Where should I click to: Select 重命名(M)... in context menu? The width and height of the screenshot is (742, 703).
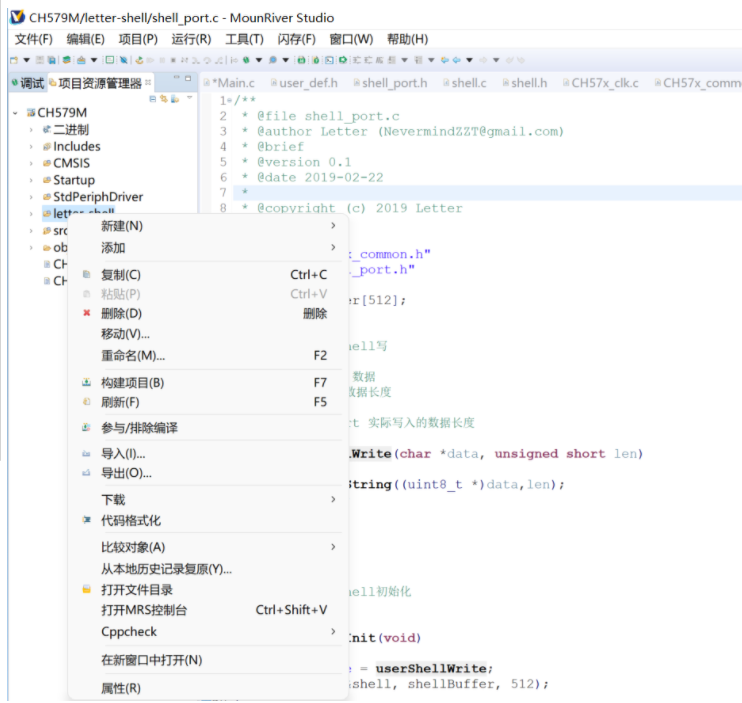point(208,355)
